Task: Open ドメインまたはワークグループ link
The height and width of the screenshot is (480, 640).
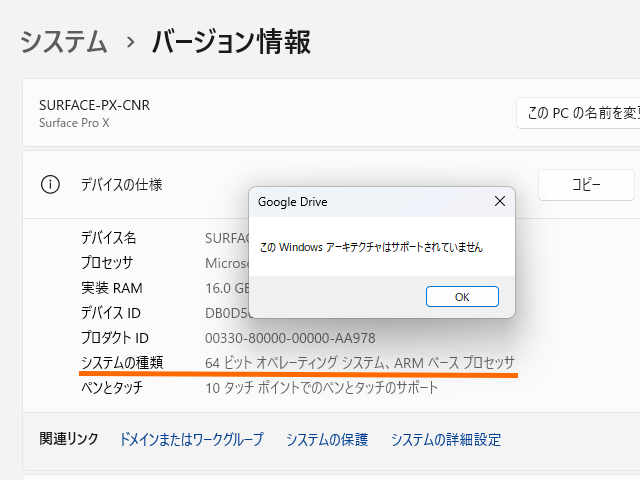Action: (191, 440)
